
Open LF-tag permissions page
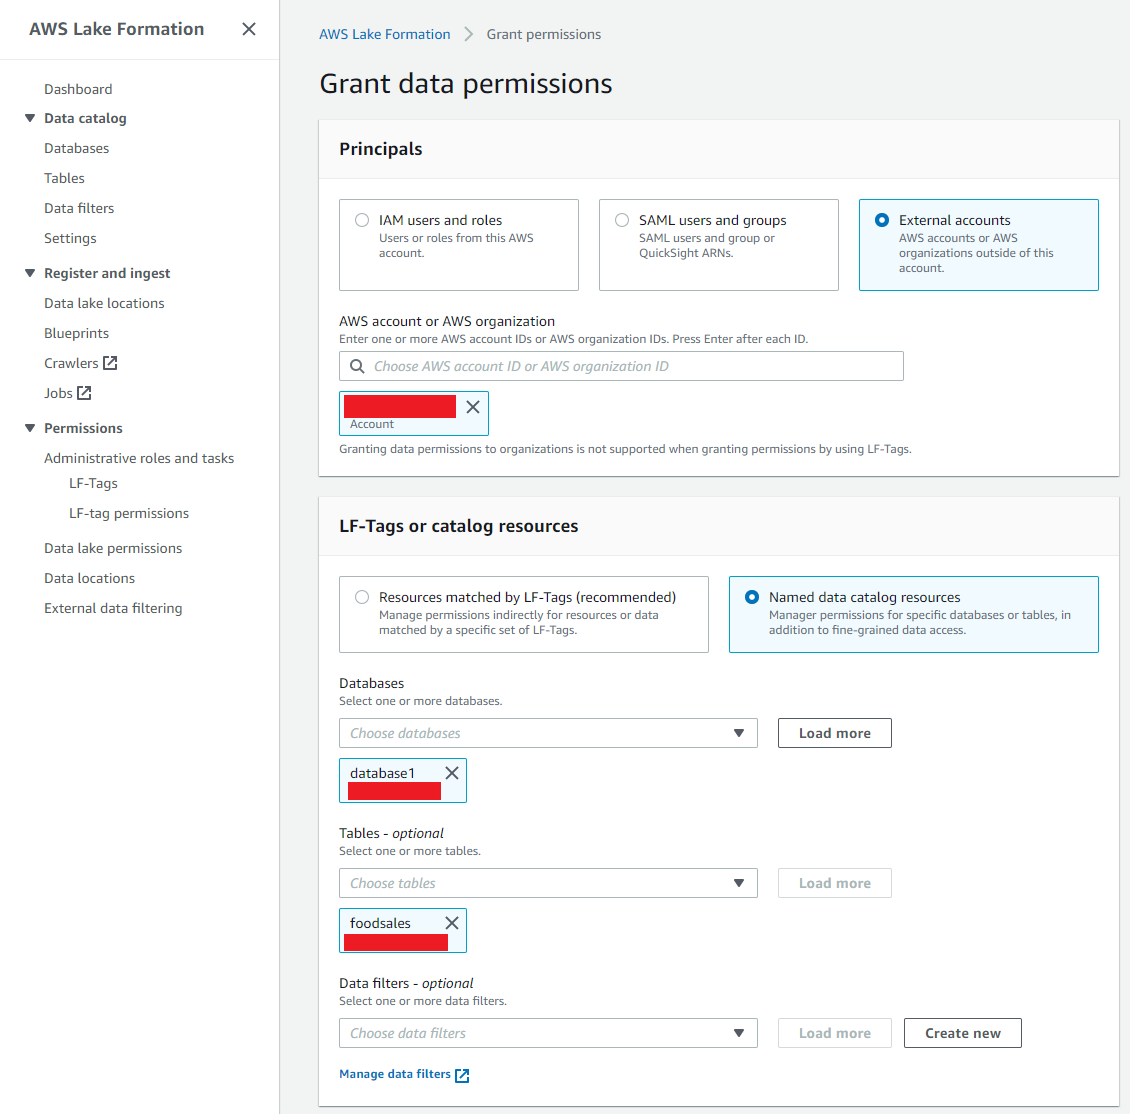click(129, 513)
